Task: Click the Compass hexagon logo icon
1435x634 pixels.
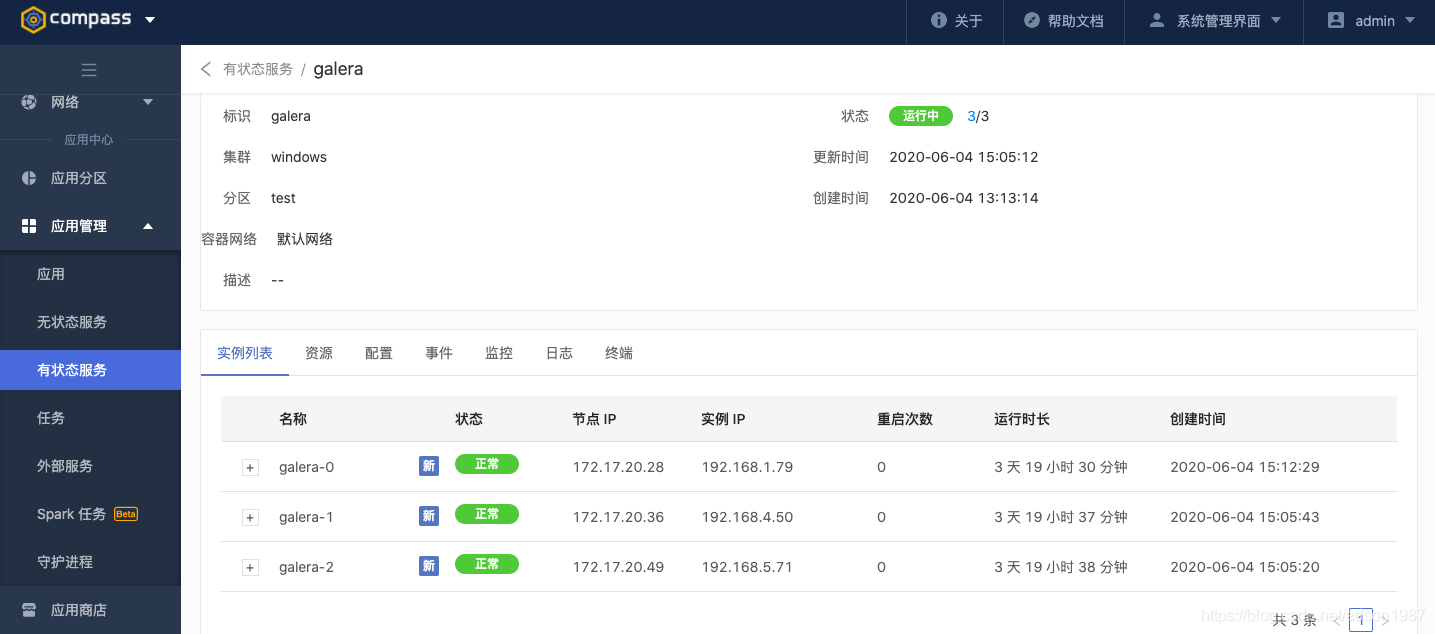Action: pos(33,20)
